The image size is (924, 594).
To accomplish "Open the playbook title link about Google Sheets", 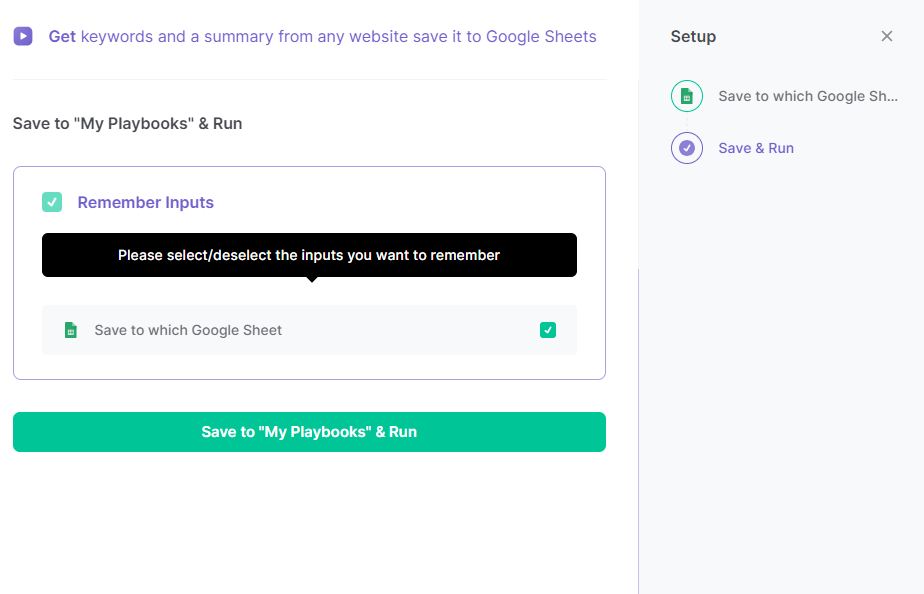I will (322, 37).
